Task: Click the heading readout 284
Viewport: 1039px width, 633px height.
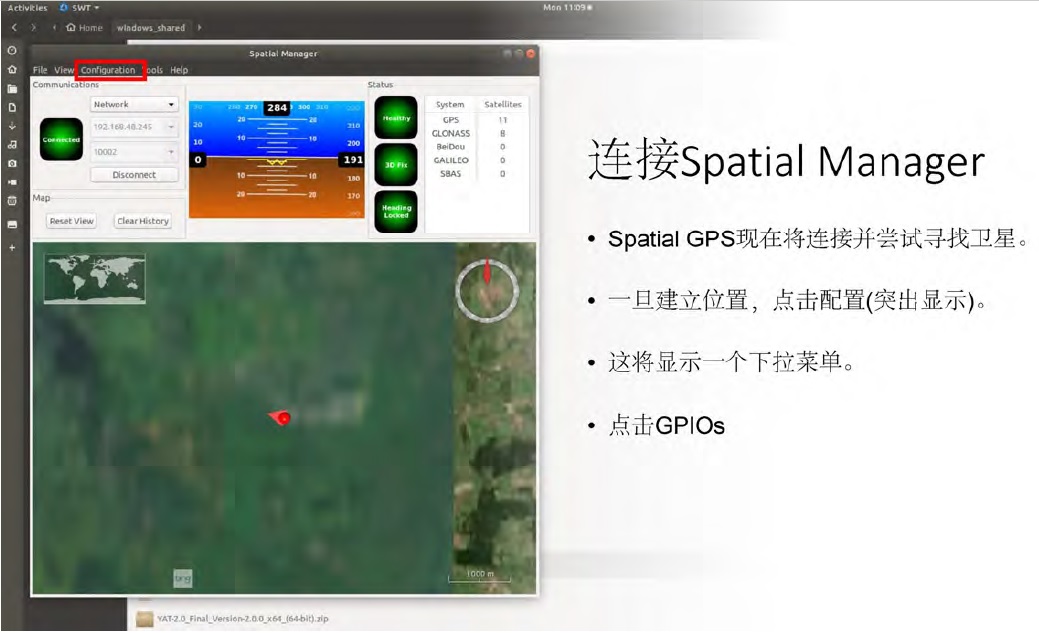Action: coord(277,107)
